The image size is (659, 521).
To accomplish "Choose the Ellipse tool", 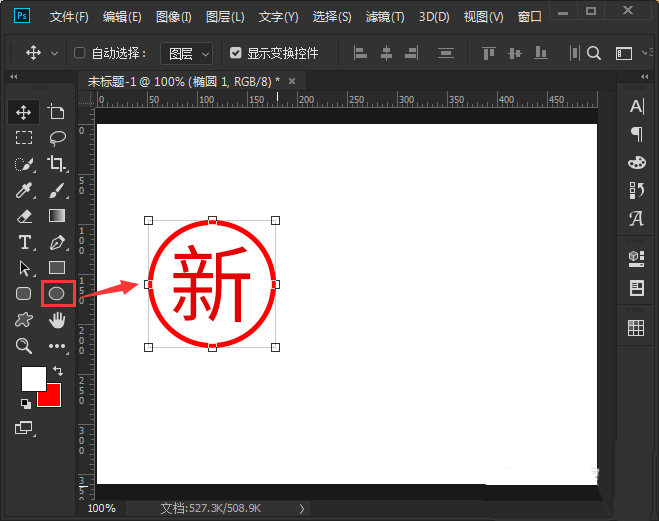I will (x=57, y=294).
